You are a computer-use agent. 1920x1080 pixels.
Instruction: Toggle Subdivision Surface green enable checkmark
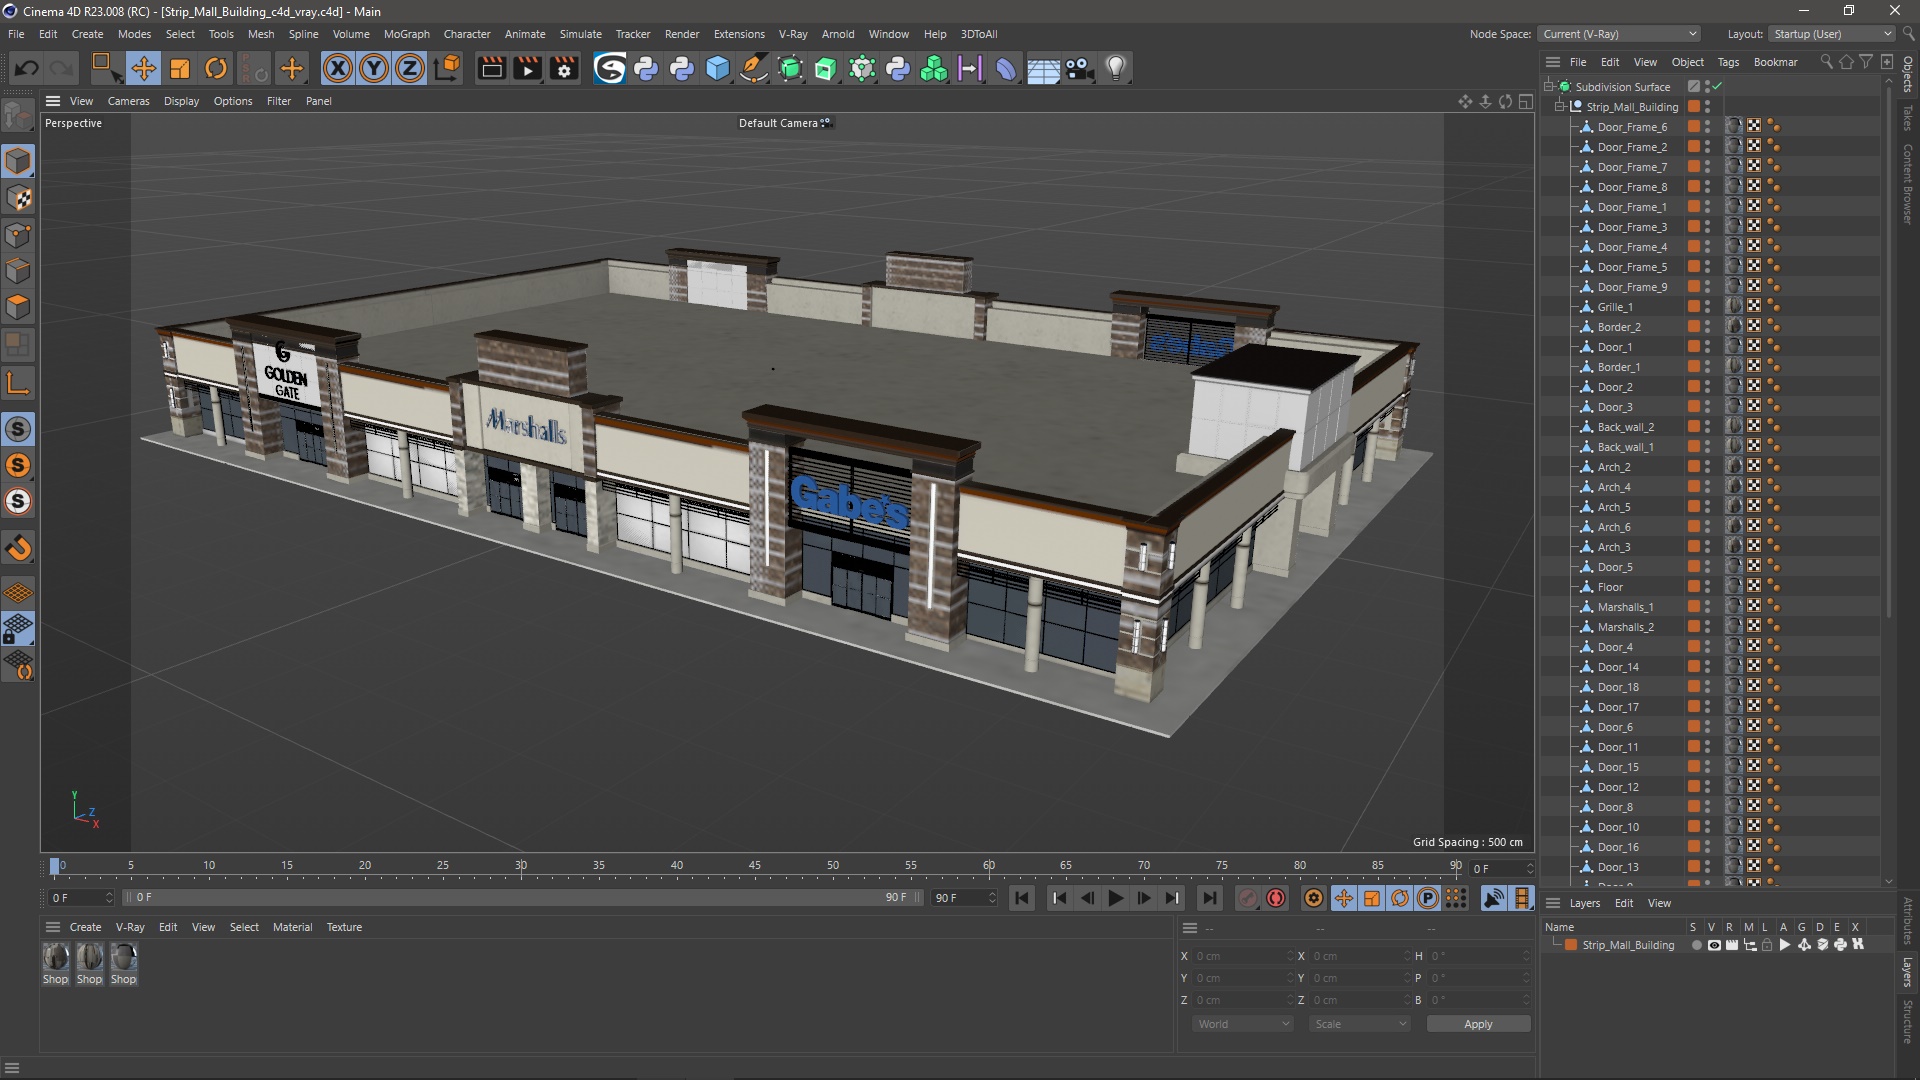pyautogui.click(x=1717, y=87)
